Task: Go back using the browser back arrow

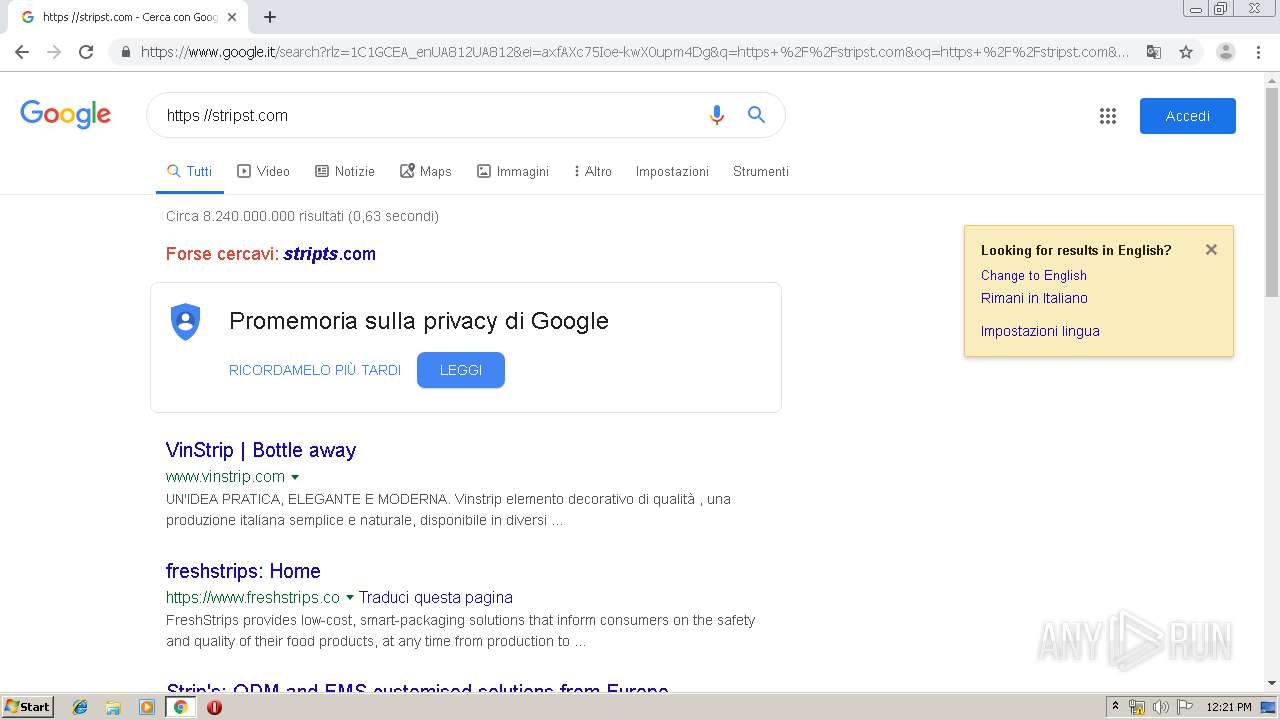Action: pos(22,52)
